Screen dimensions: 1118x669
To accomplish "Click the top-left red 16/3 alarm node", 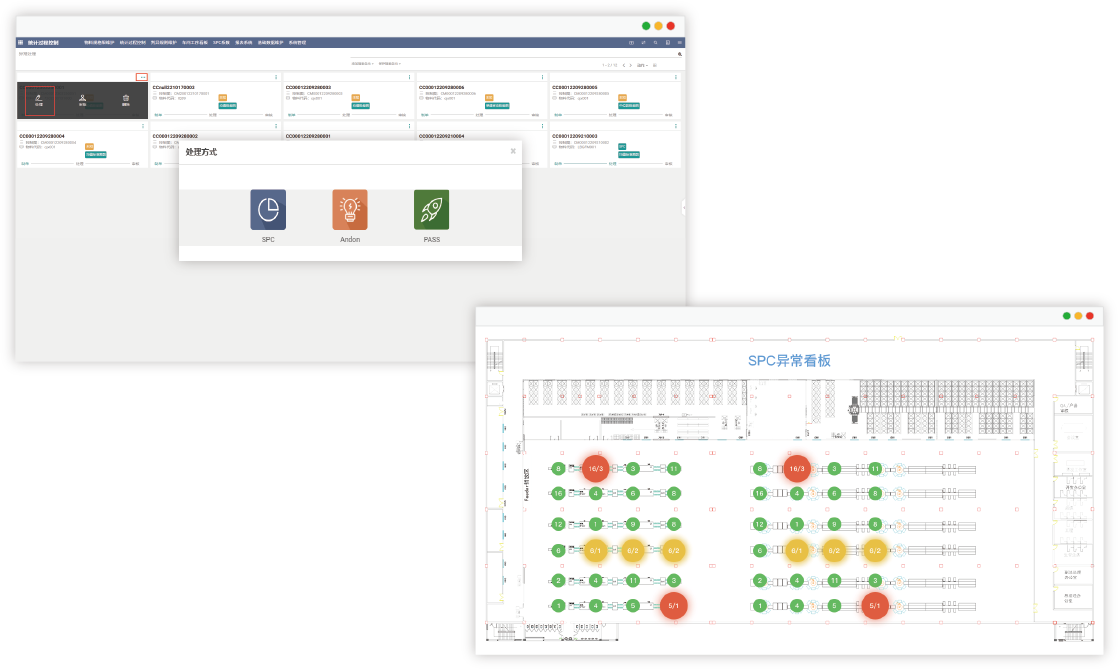I will pos(595,468).
